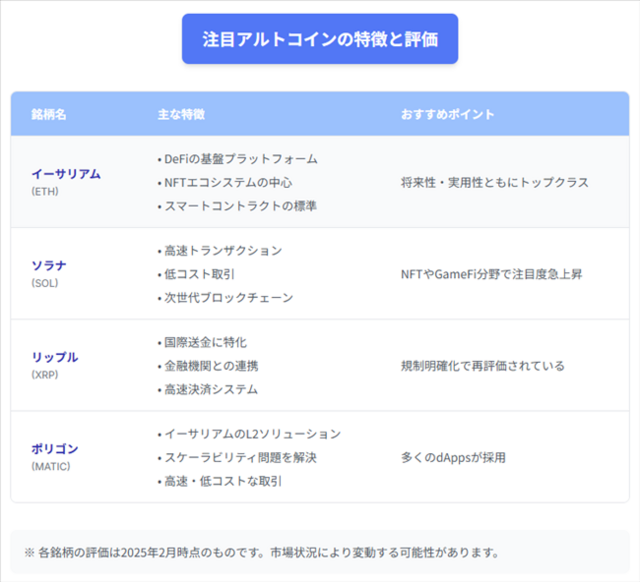This screenshot has width=640, height=582.
Task: Select the 主な特徴 column header
Action: (x=181, y=114)
